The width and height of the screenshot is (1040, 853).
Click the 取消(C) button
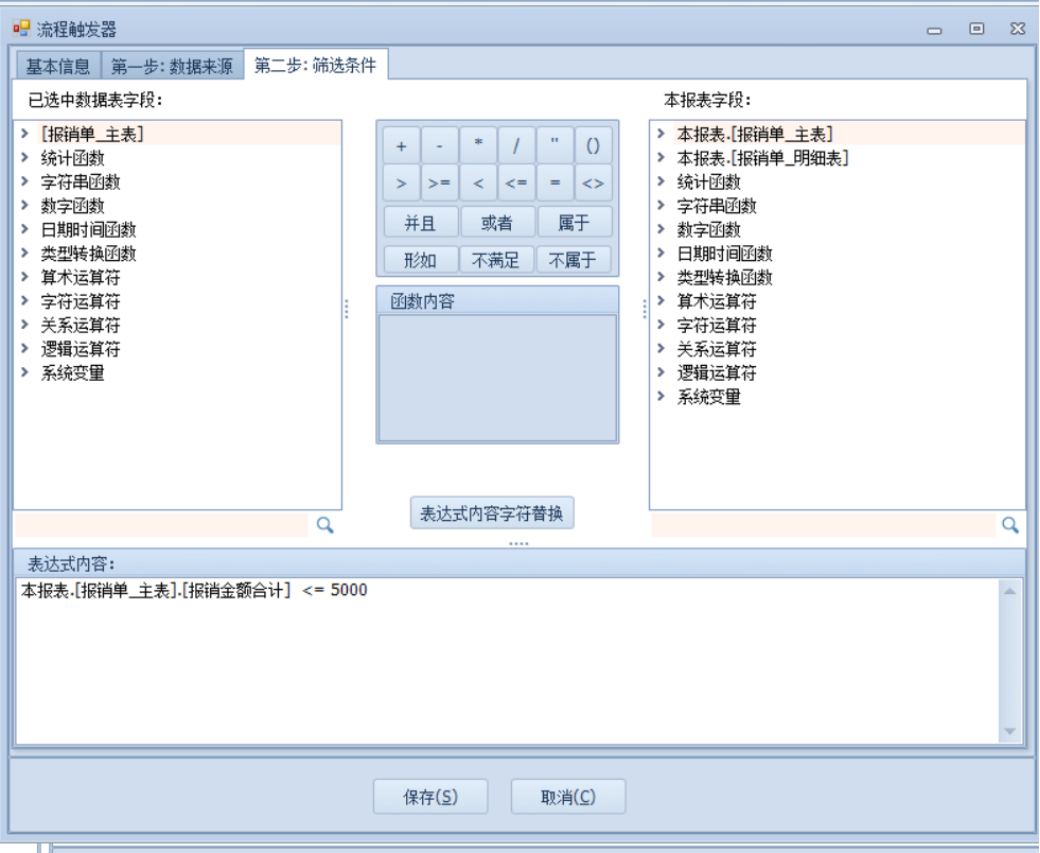pyautogui.click(x=568, y=797)
